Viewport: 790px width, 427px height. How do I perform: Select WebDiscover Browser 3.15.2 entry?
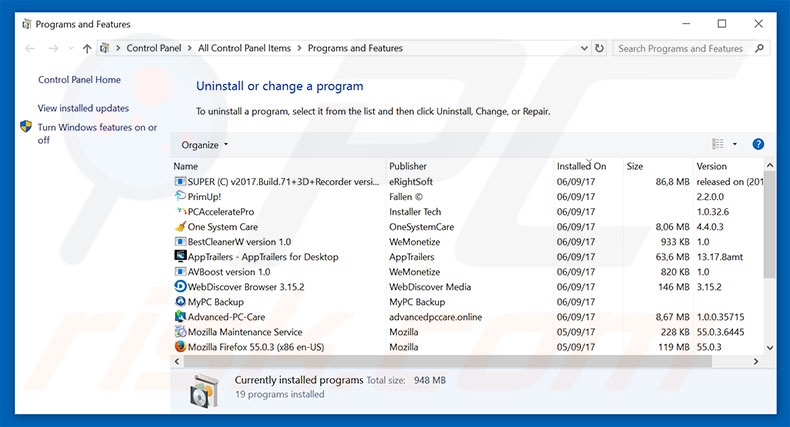tap(246, 287)
